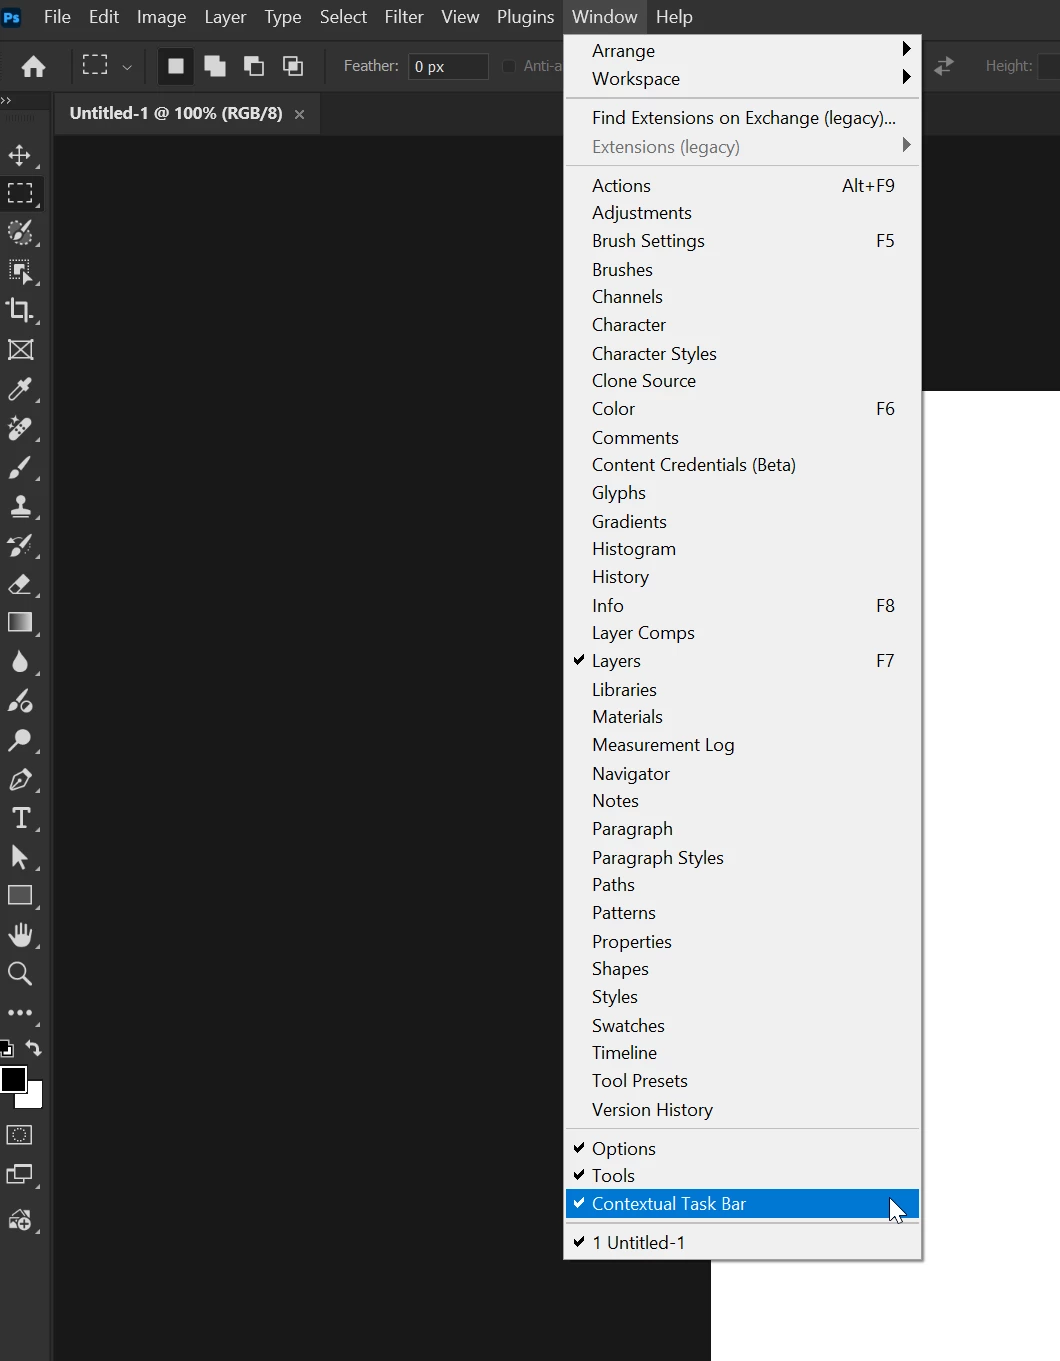Image resolution: width=1060 pixels, height=1361 pixels.
Task: Choose Intersect with selection mode
Action: tap(293, 66)
